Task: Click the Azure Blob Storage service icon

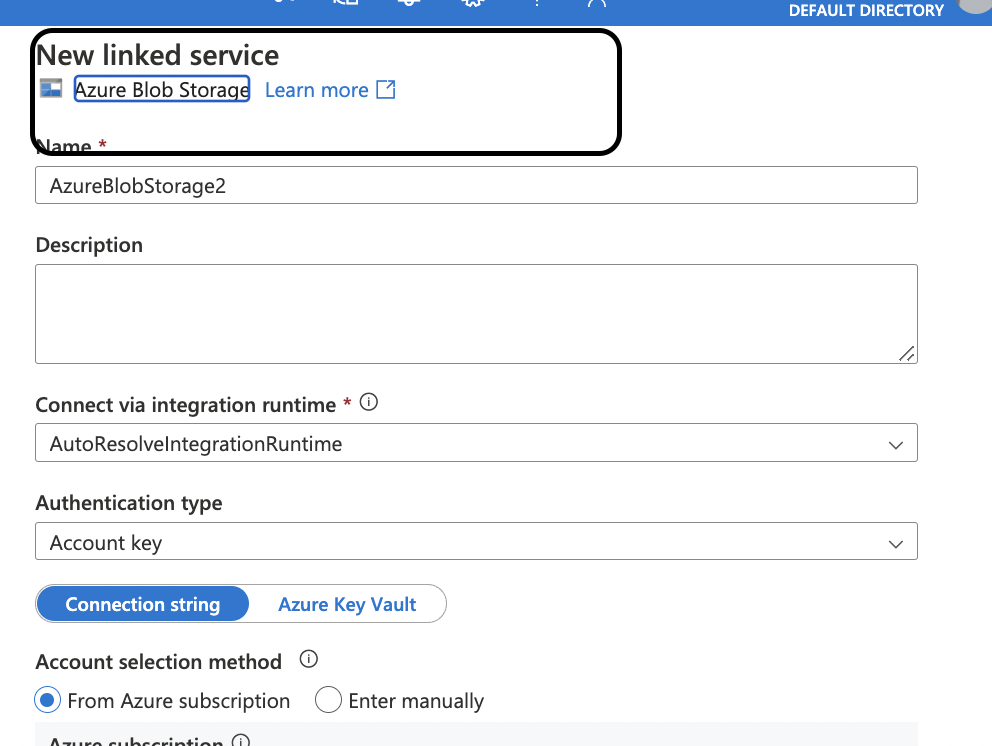Action: pos(49,88)
